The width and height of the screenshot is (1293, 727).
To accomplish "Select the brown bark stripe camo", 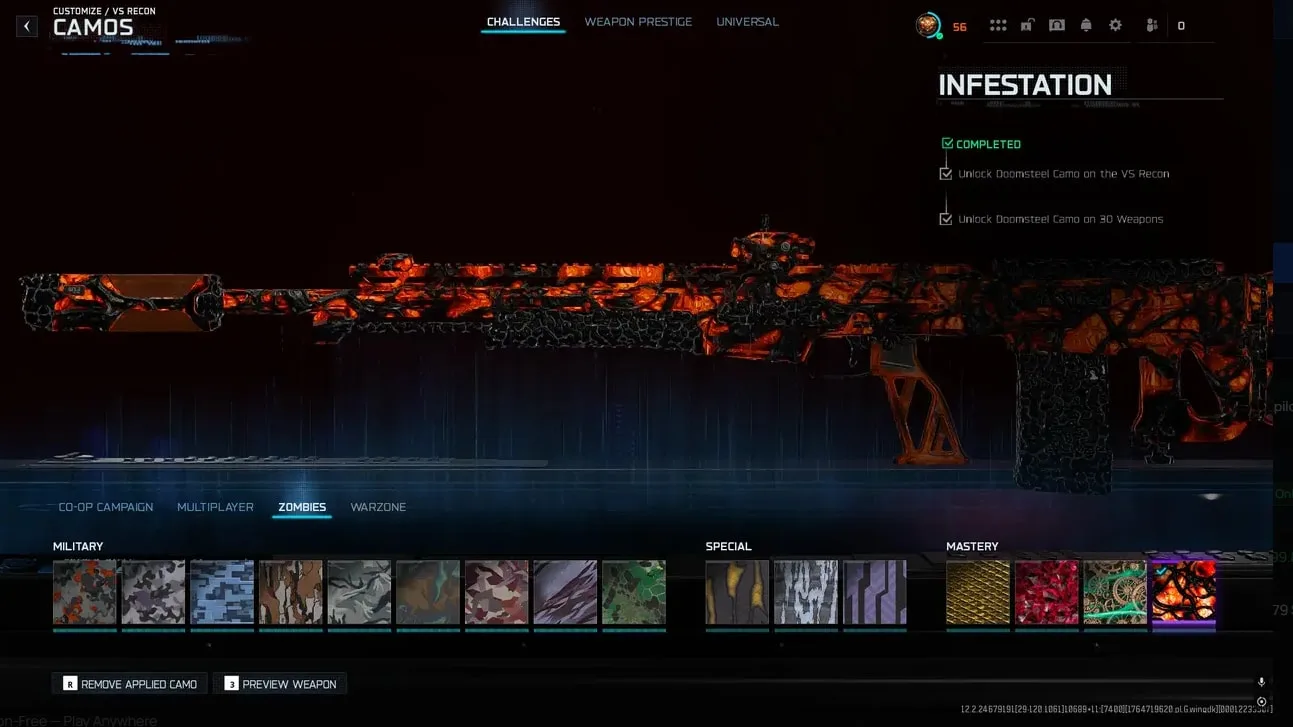I will 290,592.
